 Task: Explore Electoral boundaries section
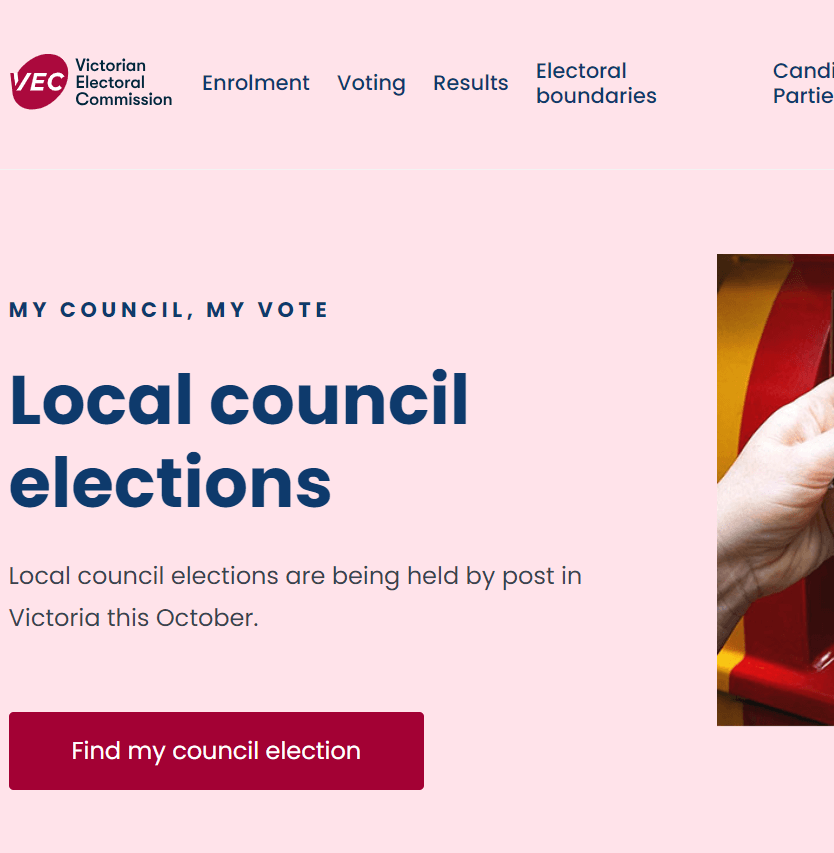(596, 83)
